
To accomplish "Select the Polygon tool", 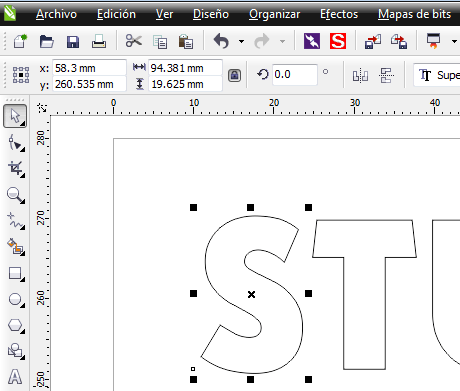I will pyautogui.click(x=15, y=325).
